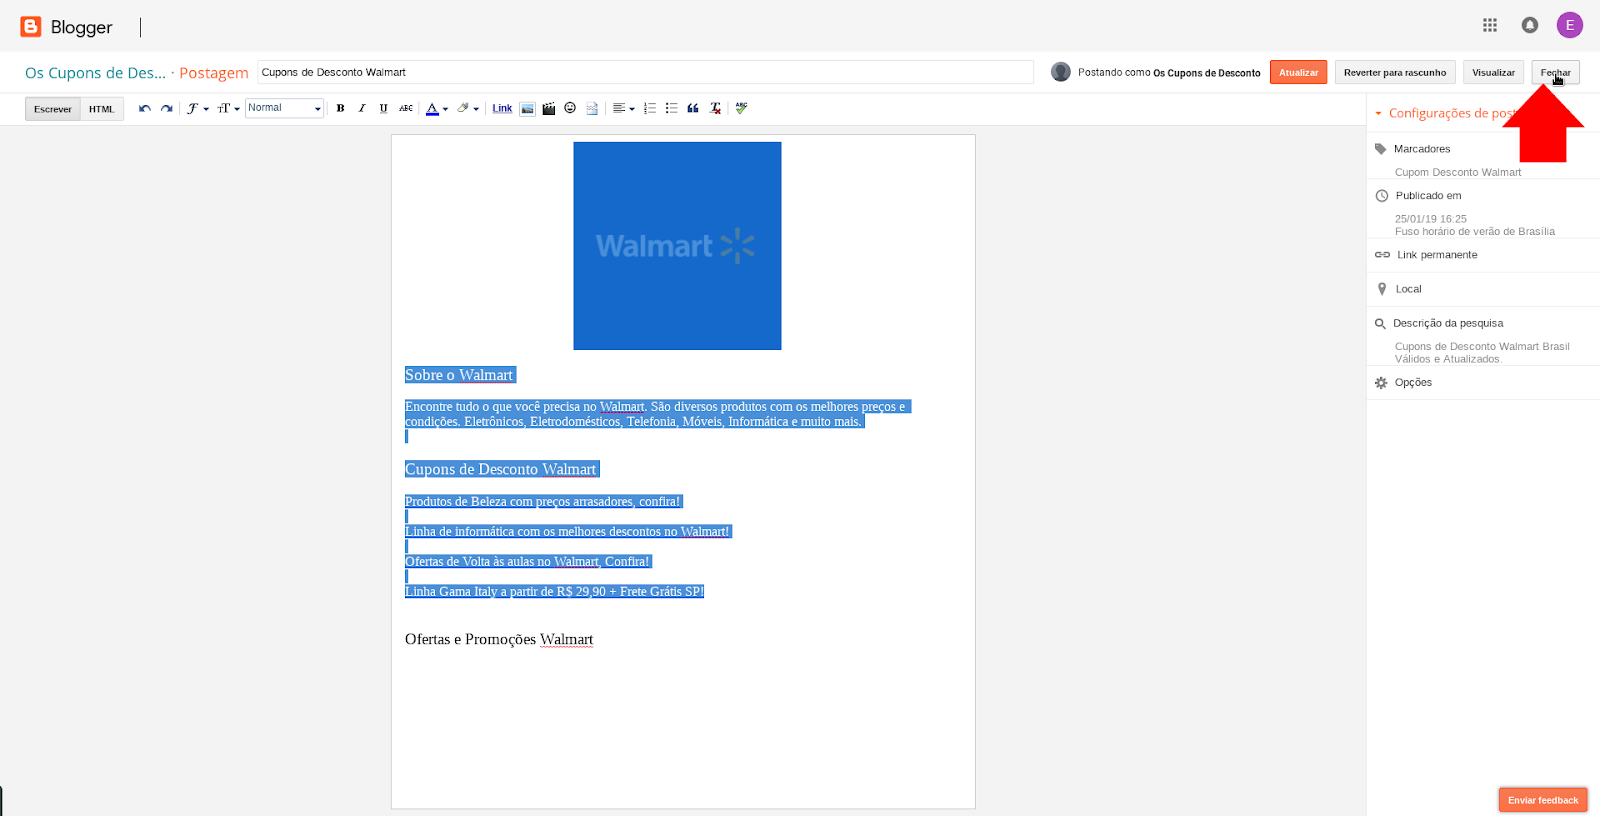Click the Marcadores tag icon
This screenshot has height=816, width=1600.
point(1381,149)
